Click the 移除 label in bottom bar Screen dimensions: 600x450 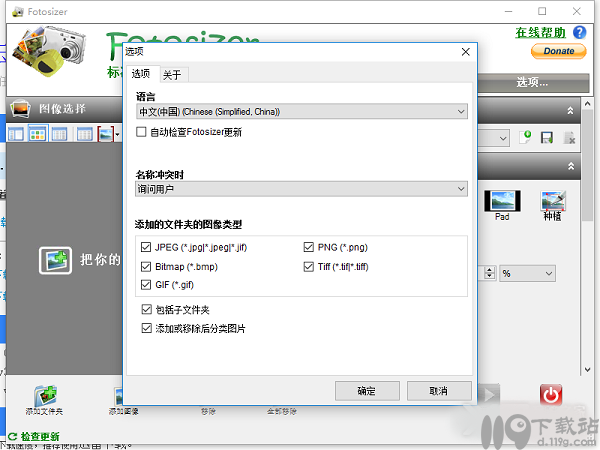tap(208, 411)
